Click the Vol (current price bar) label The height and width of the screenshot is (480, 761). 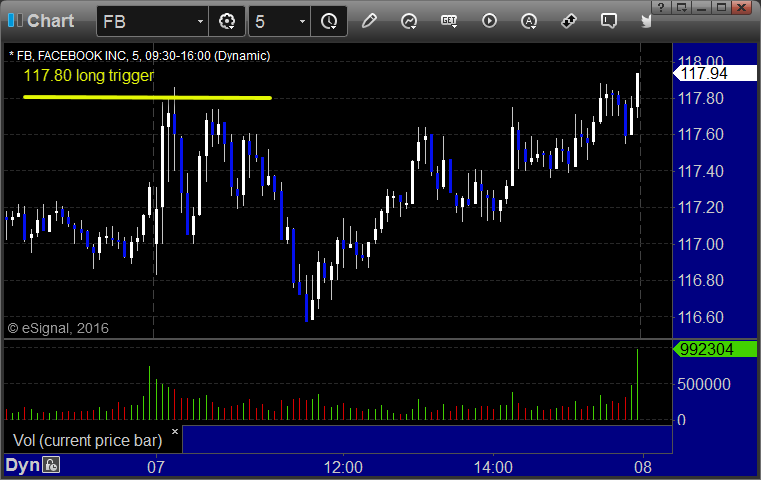click(x=88, y=441)
